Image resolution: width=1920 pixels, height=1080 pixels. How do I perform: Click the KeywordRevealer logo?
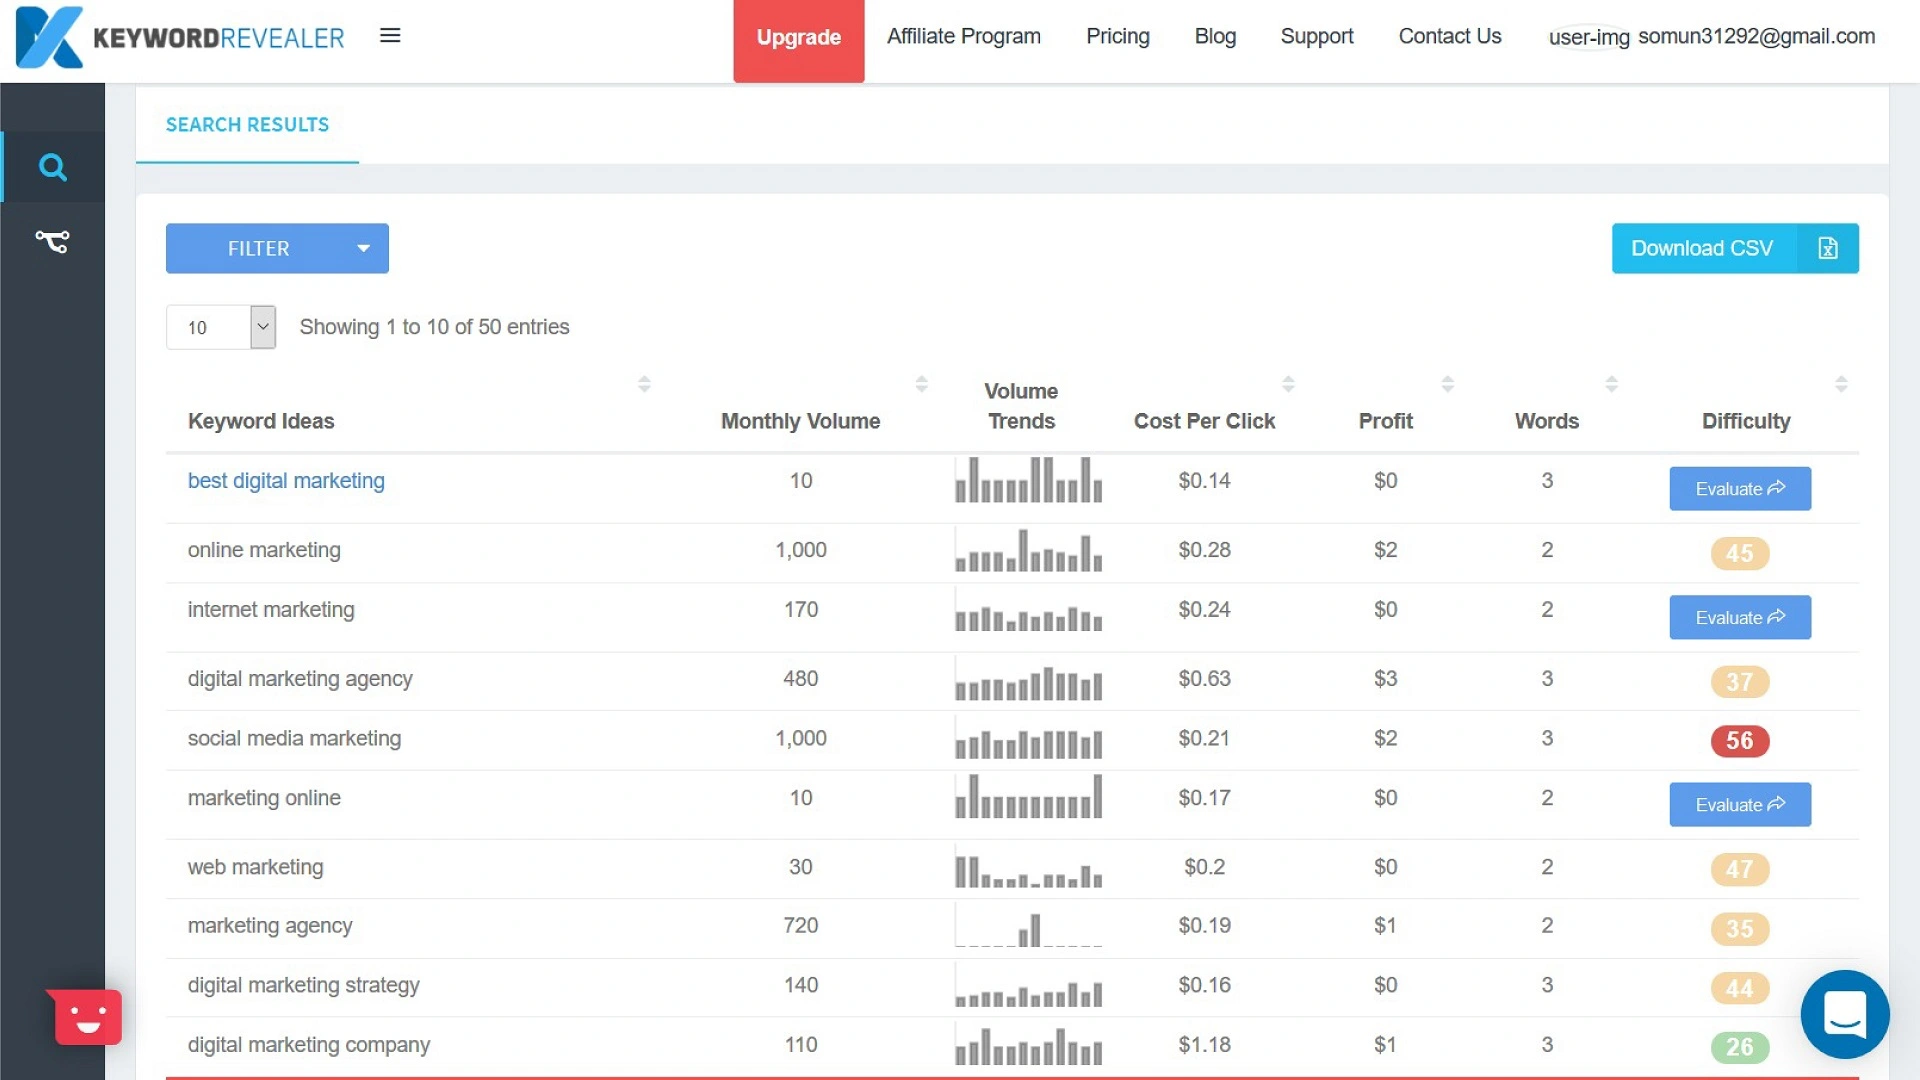[x=180, y=37]
